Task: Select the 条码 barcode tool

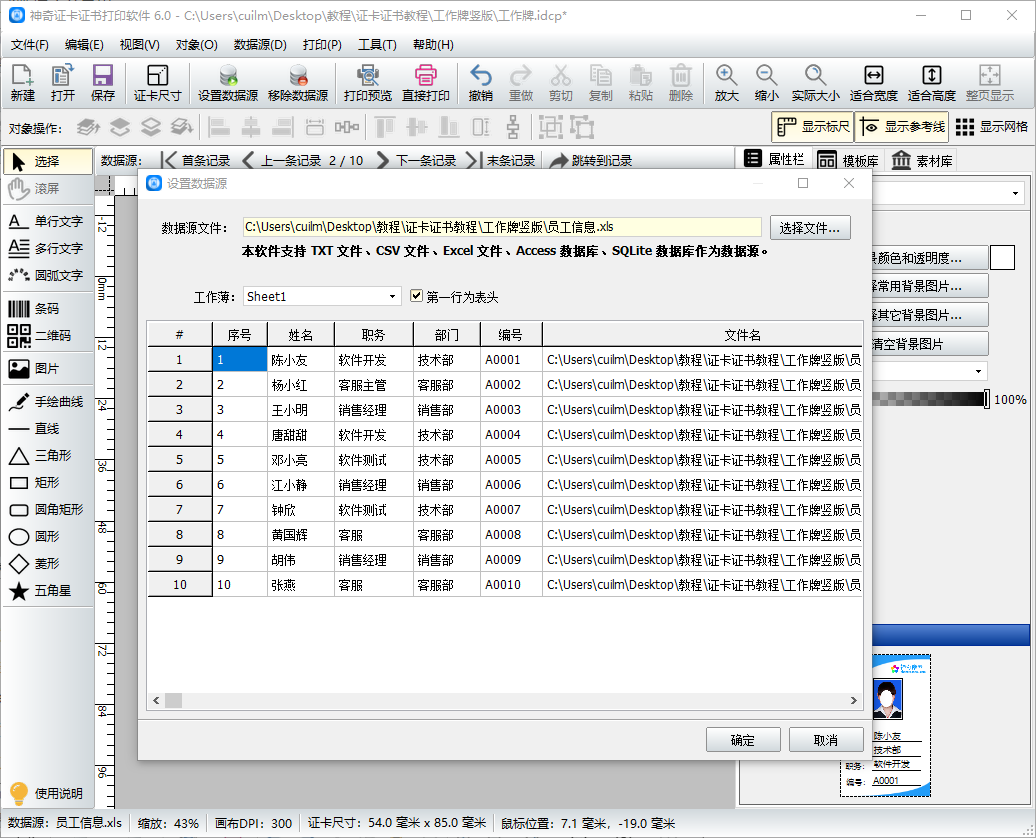Action: (x=46, y=309)
